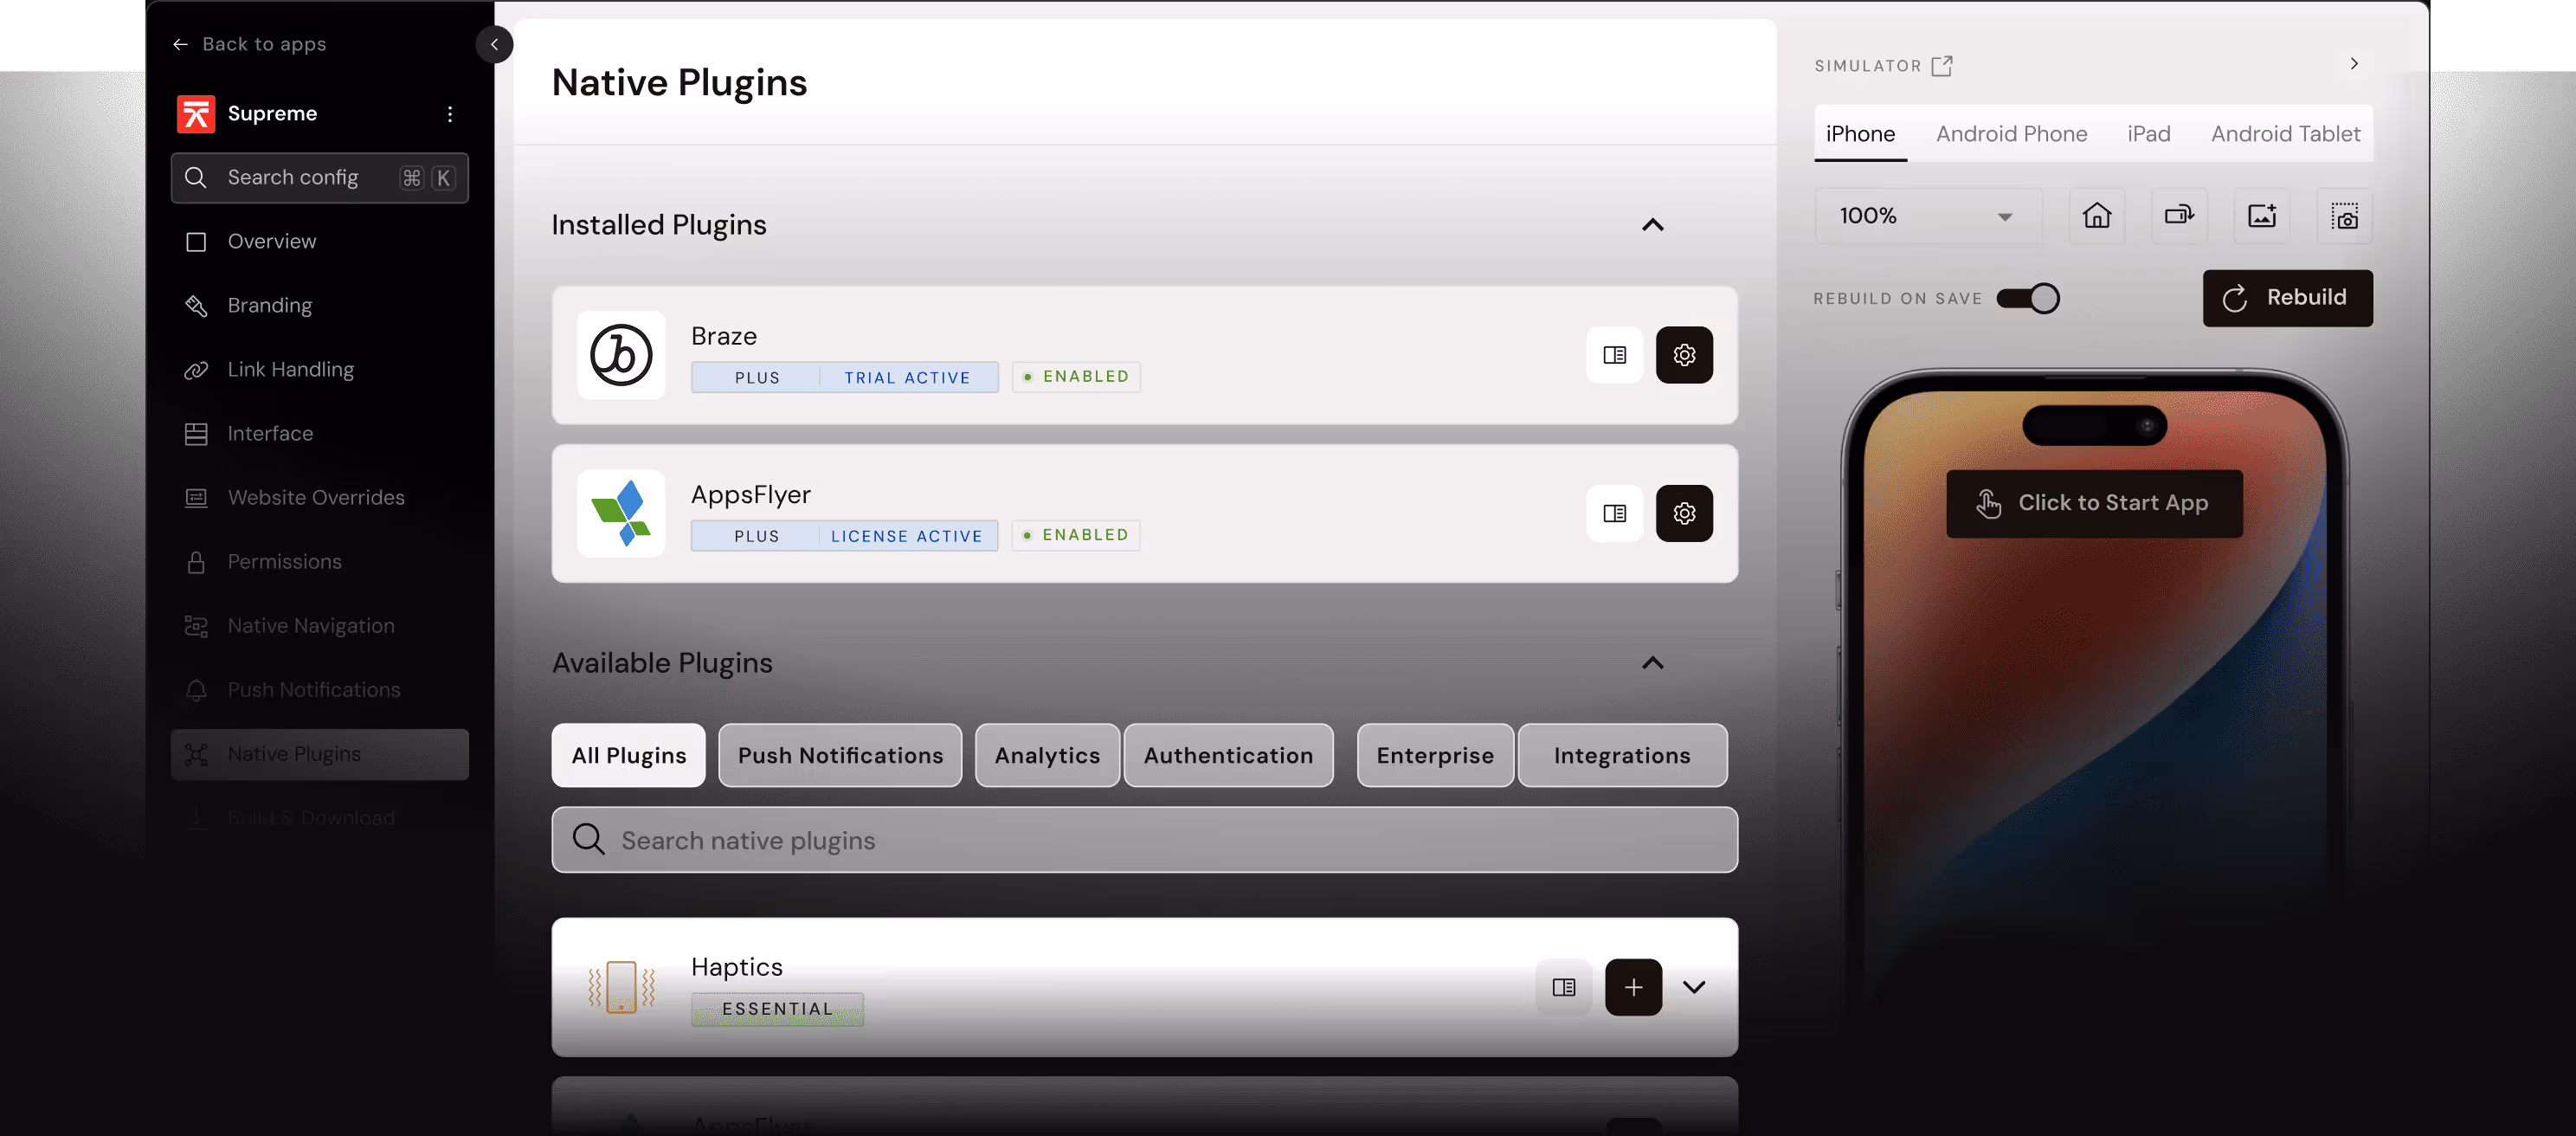Select the Interface sidebar icon
The height and width of the screenshot is (1136, 2576).
coord(196,433)
